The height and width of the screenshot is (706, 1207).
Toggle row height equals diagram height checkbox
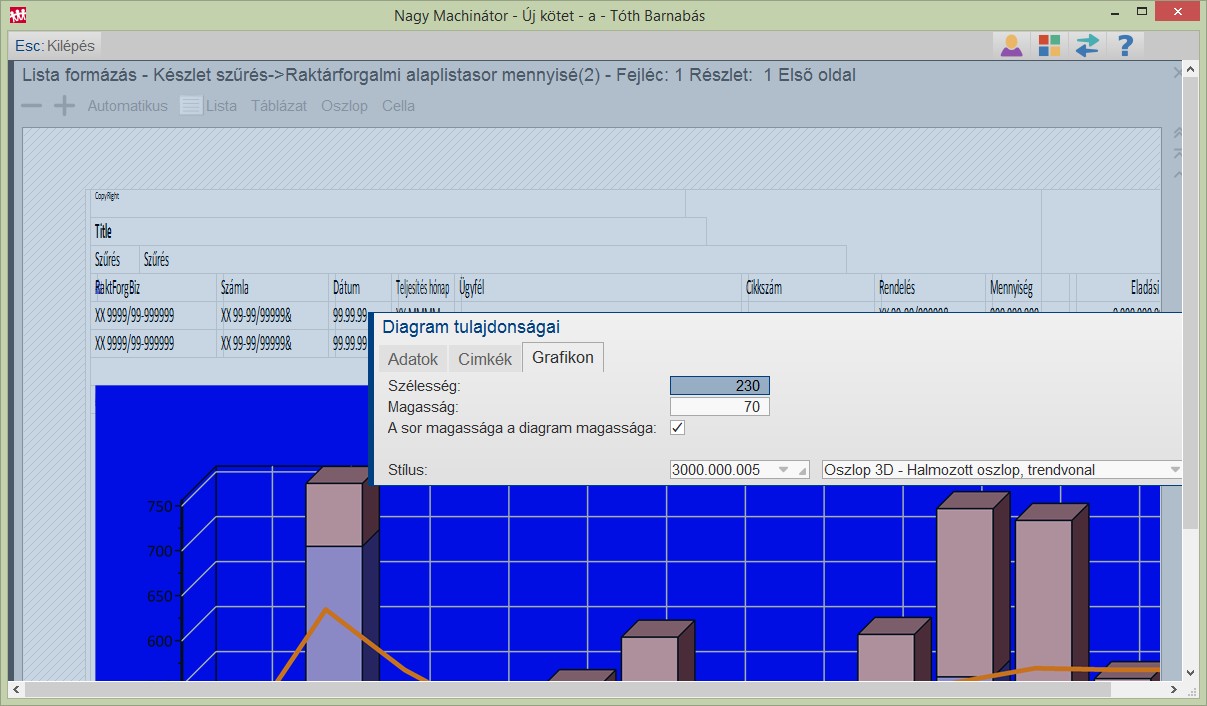tap(677, 428)
